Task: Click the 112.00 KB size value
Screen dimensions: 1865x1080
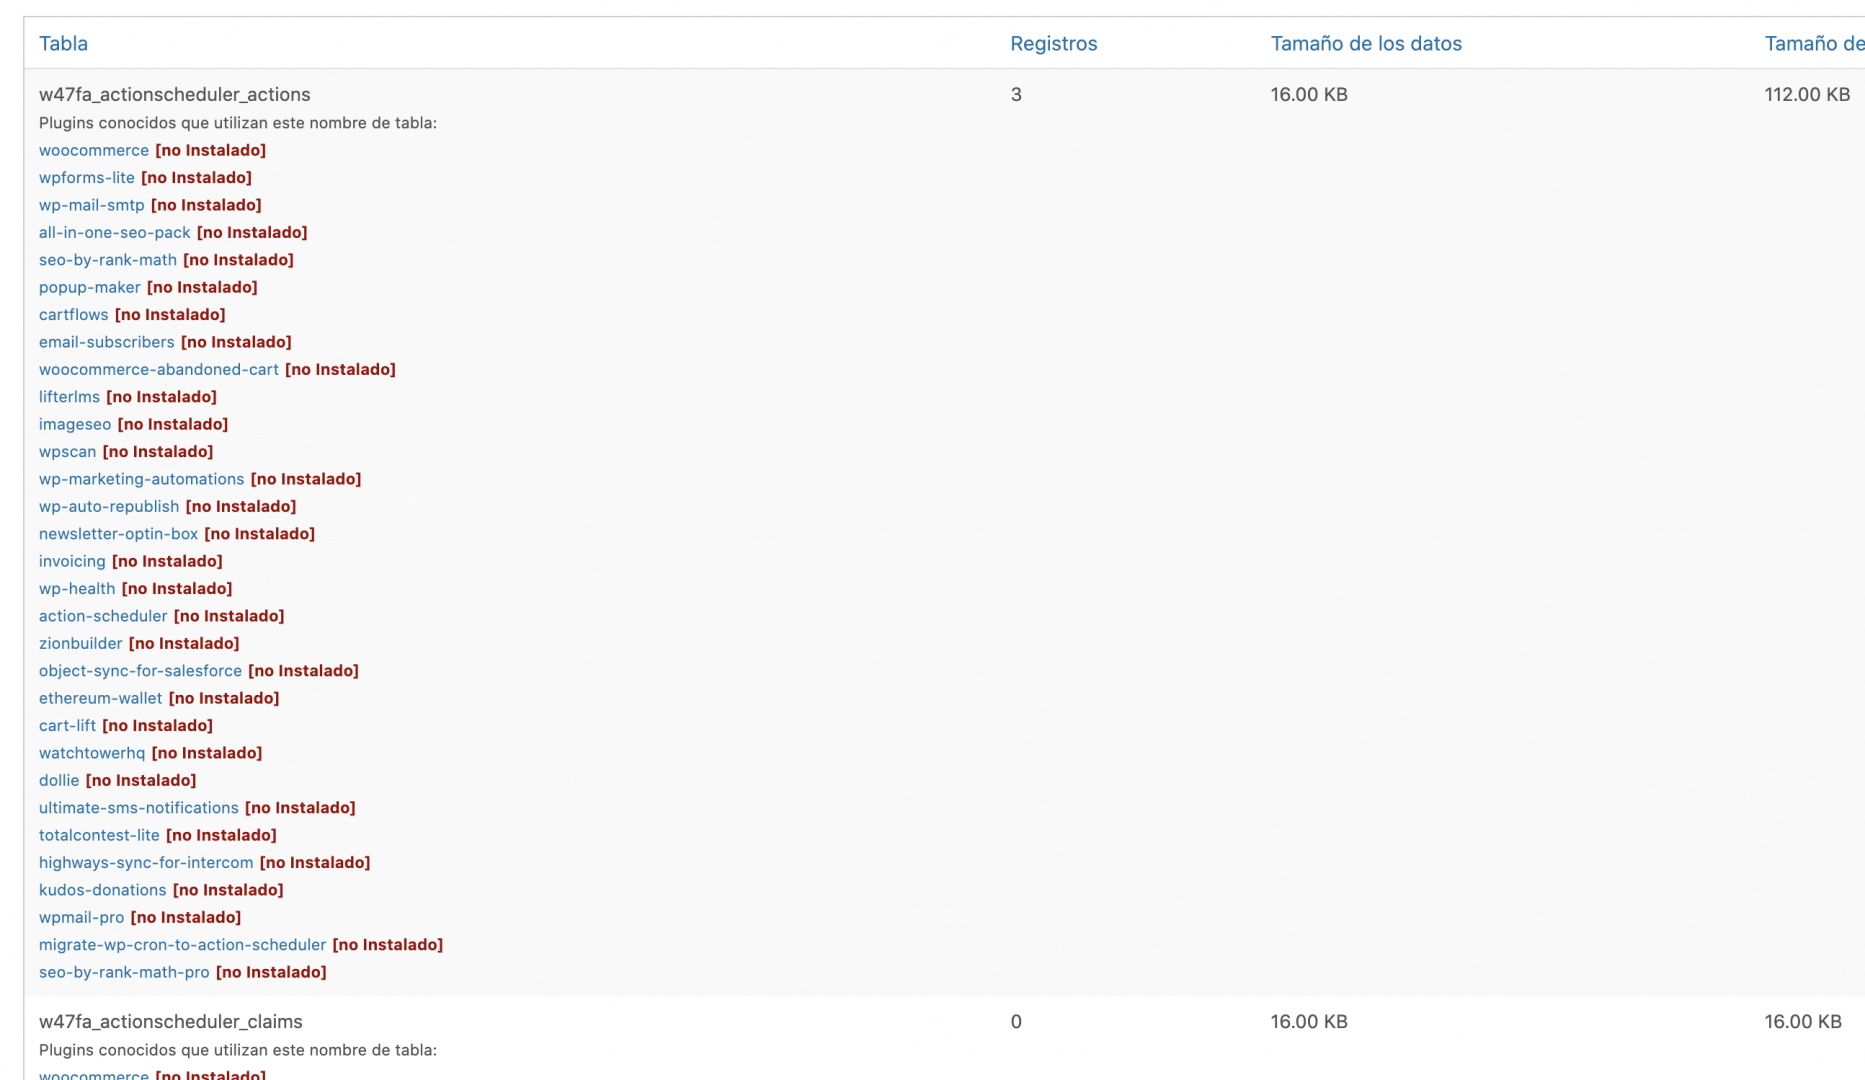Action: [x=1807, y=94]
